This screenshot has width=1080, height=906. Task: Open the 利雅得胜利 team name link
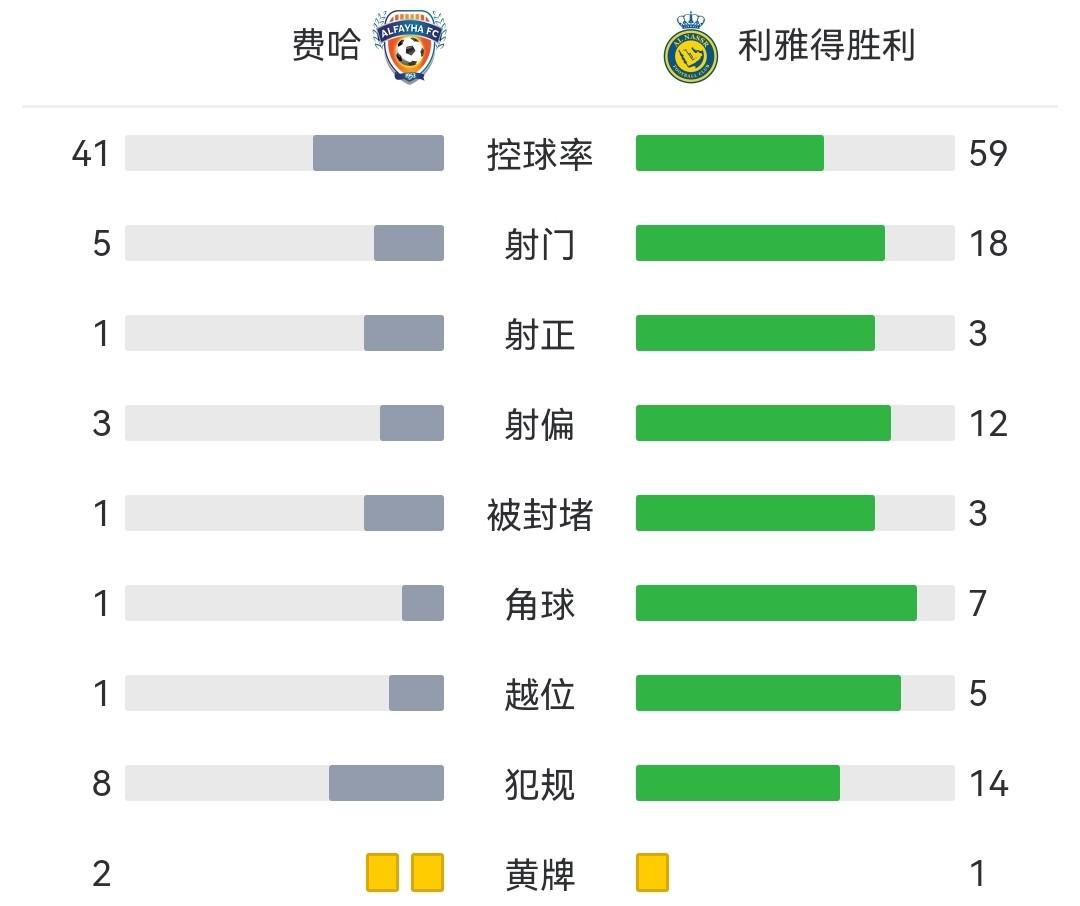tap(826, 46)
